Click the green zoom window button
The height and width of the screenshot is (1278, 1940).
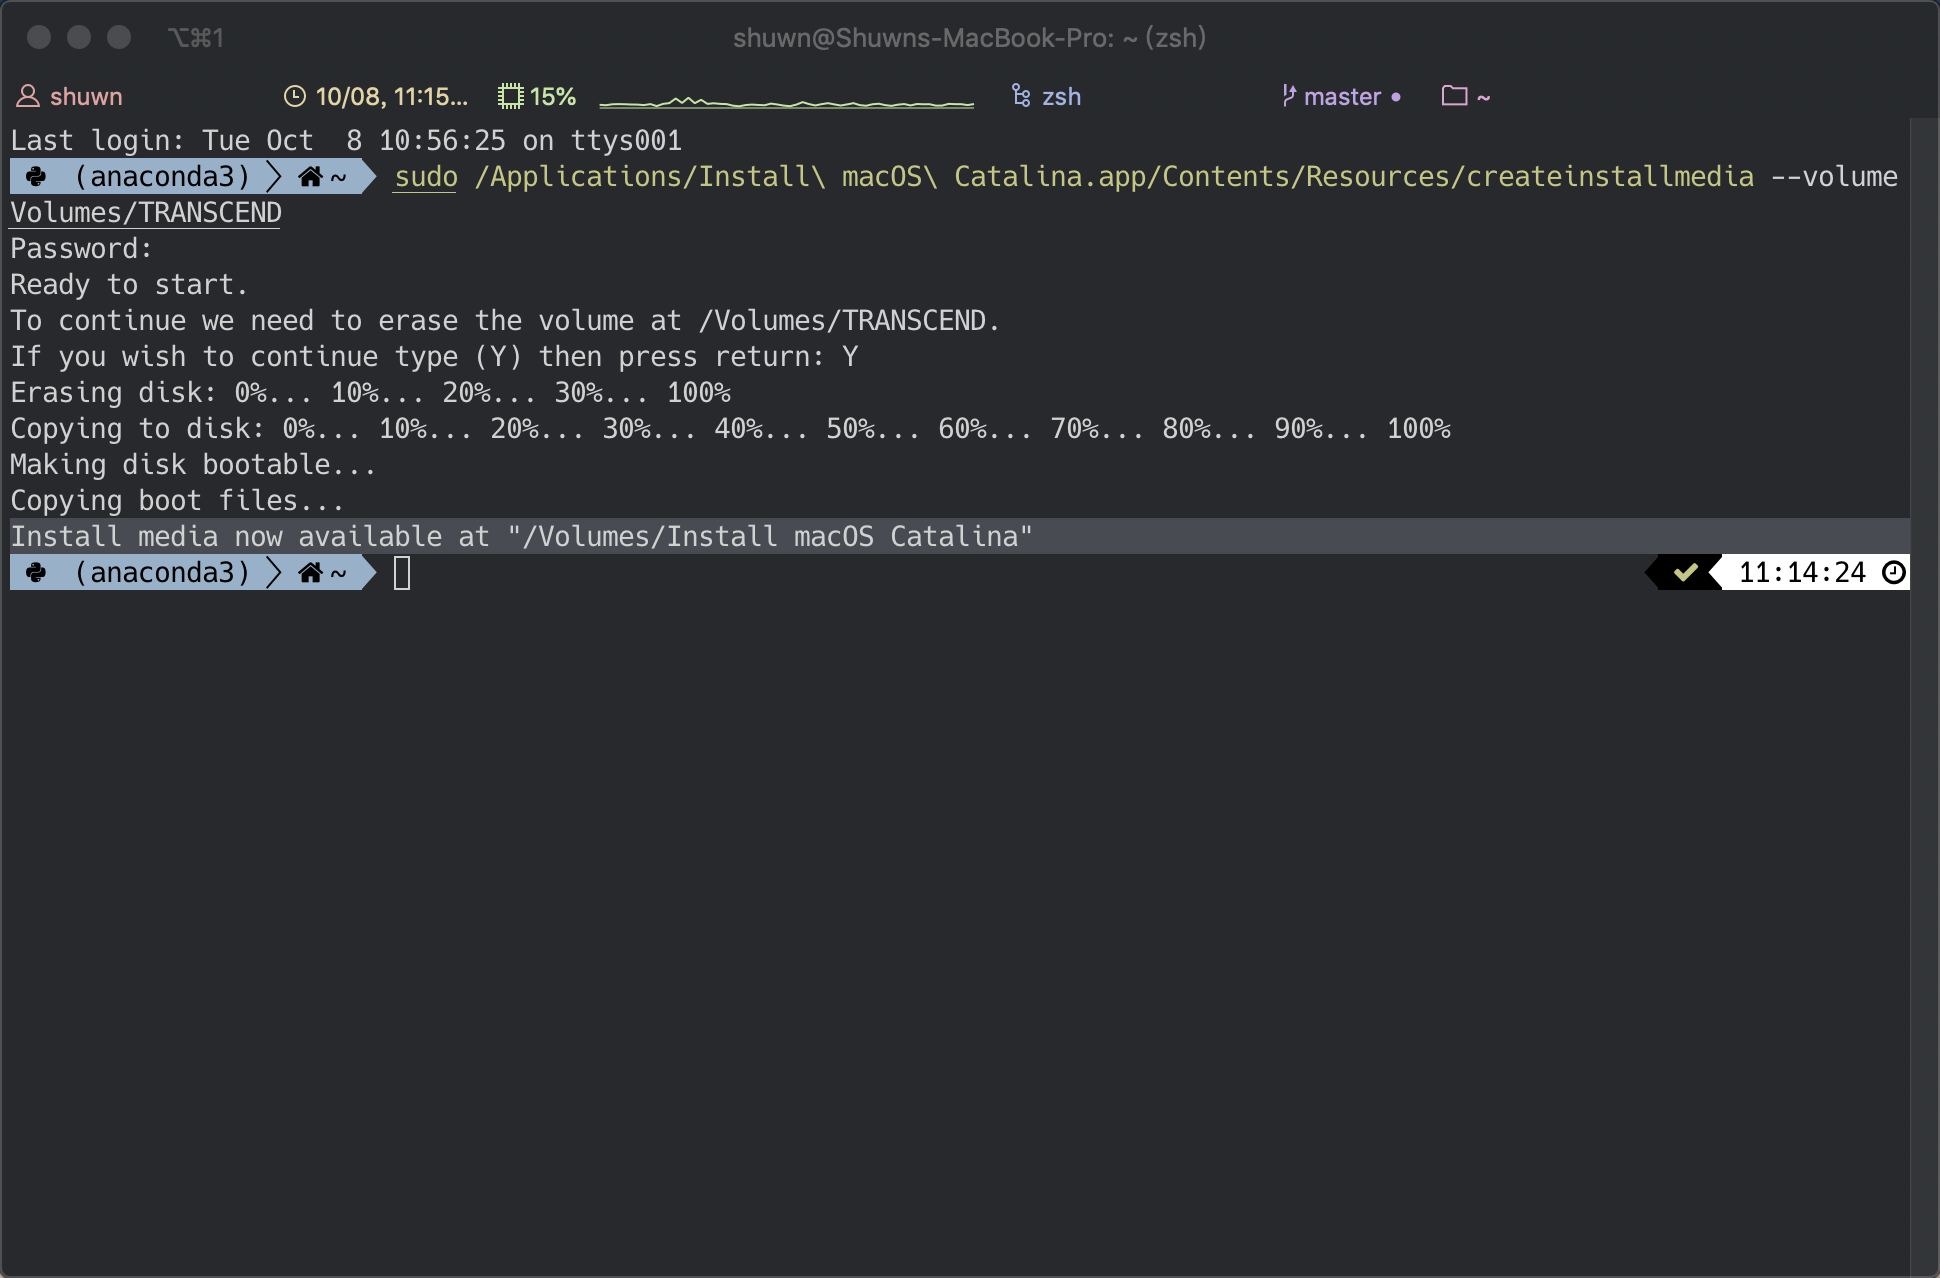tap(119, 38)
